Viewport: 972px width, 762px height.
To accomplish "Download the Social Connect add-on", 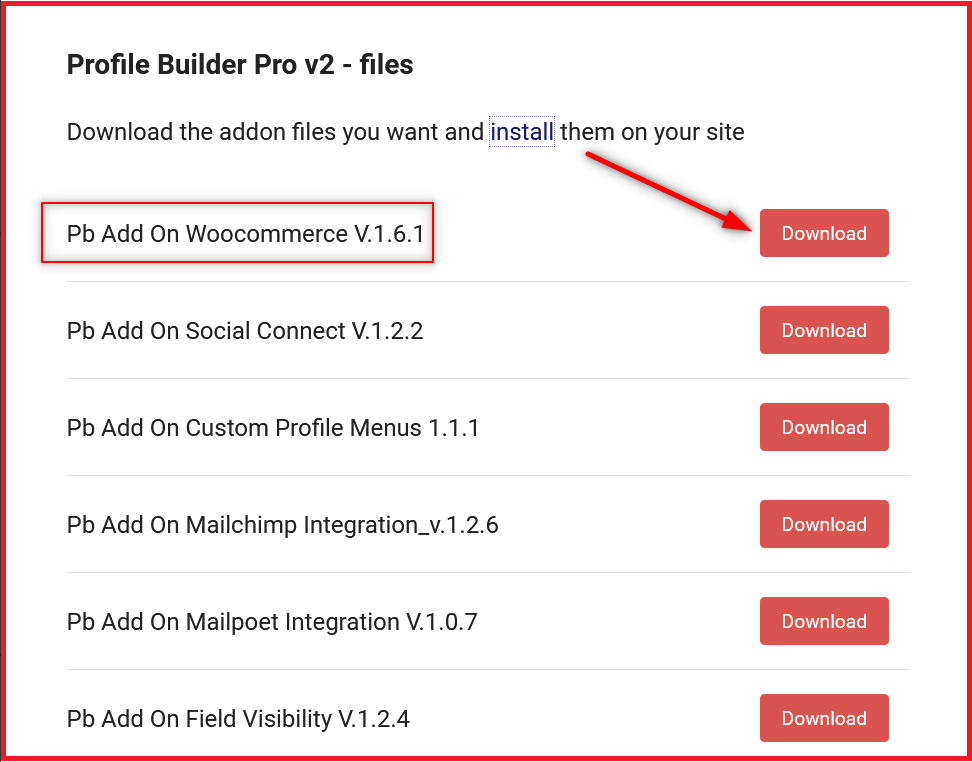I will click(824, 330).
